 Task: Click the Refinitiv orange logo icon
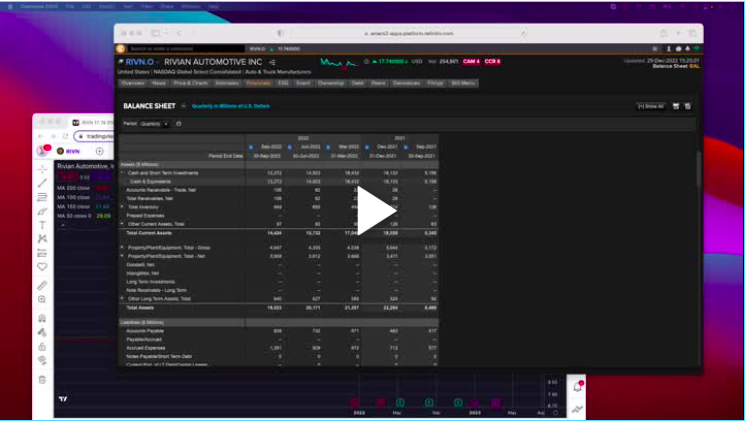coord(121,49)
